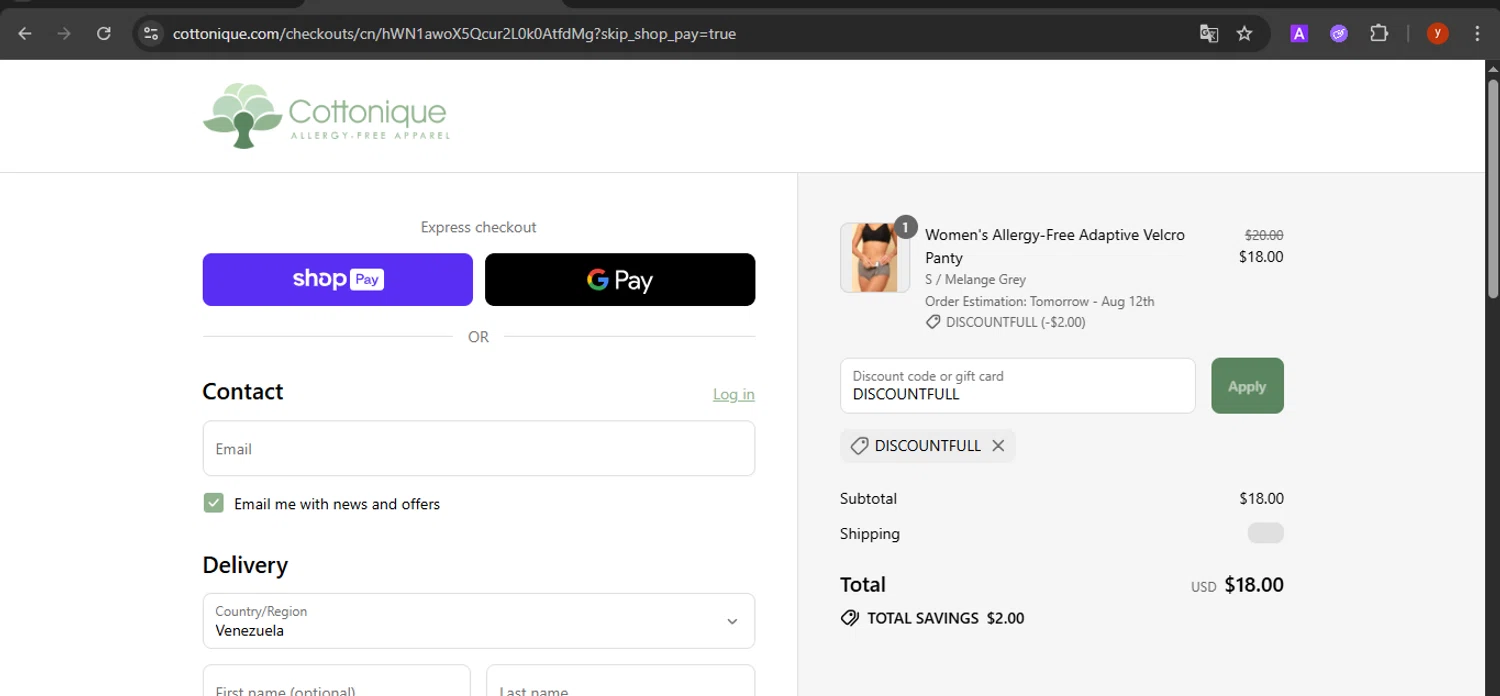Open site information icon in address bar

point(151,34)
